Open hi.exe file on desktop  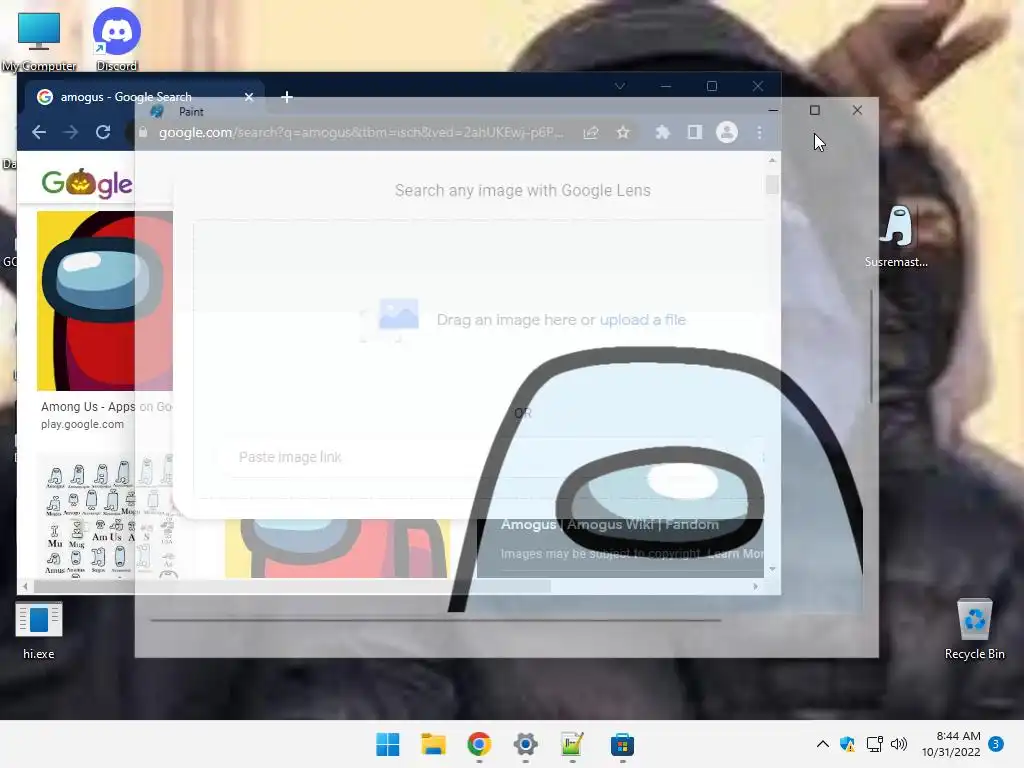(39, 631)
